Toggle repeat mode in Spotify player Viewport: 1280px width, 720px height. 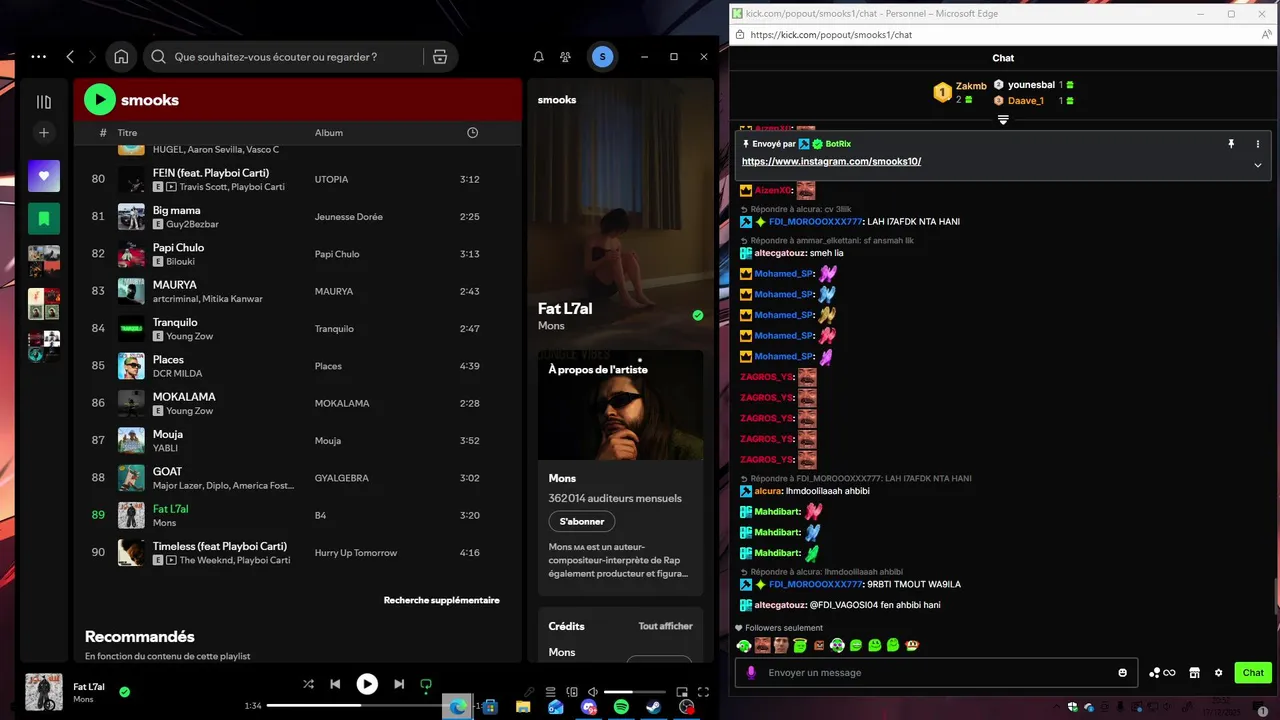pyautogui.click(x=426, y=685)
